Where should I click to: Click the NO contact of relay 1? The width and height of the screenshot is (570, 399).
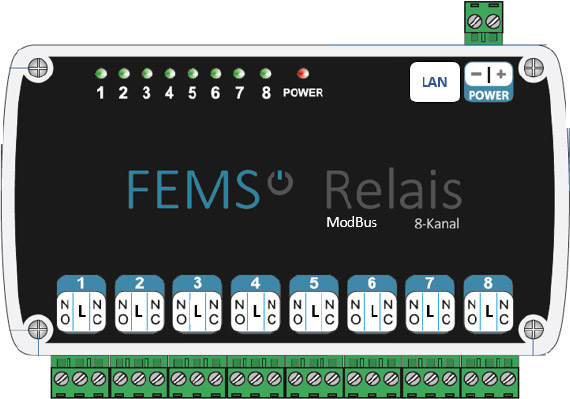[x=65, y=312]
